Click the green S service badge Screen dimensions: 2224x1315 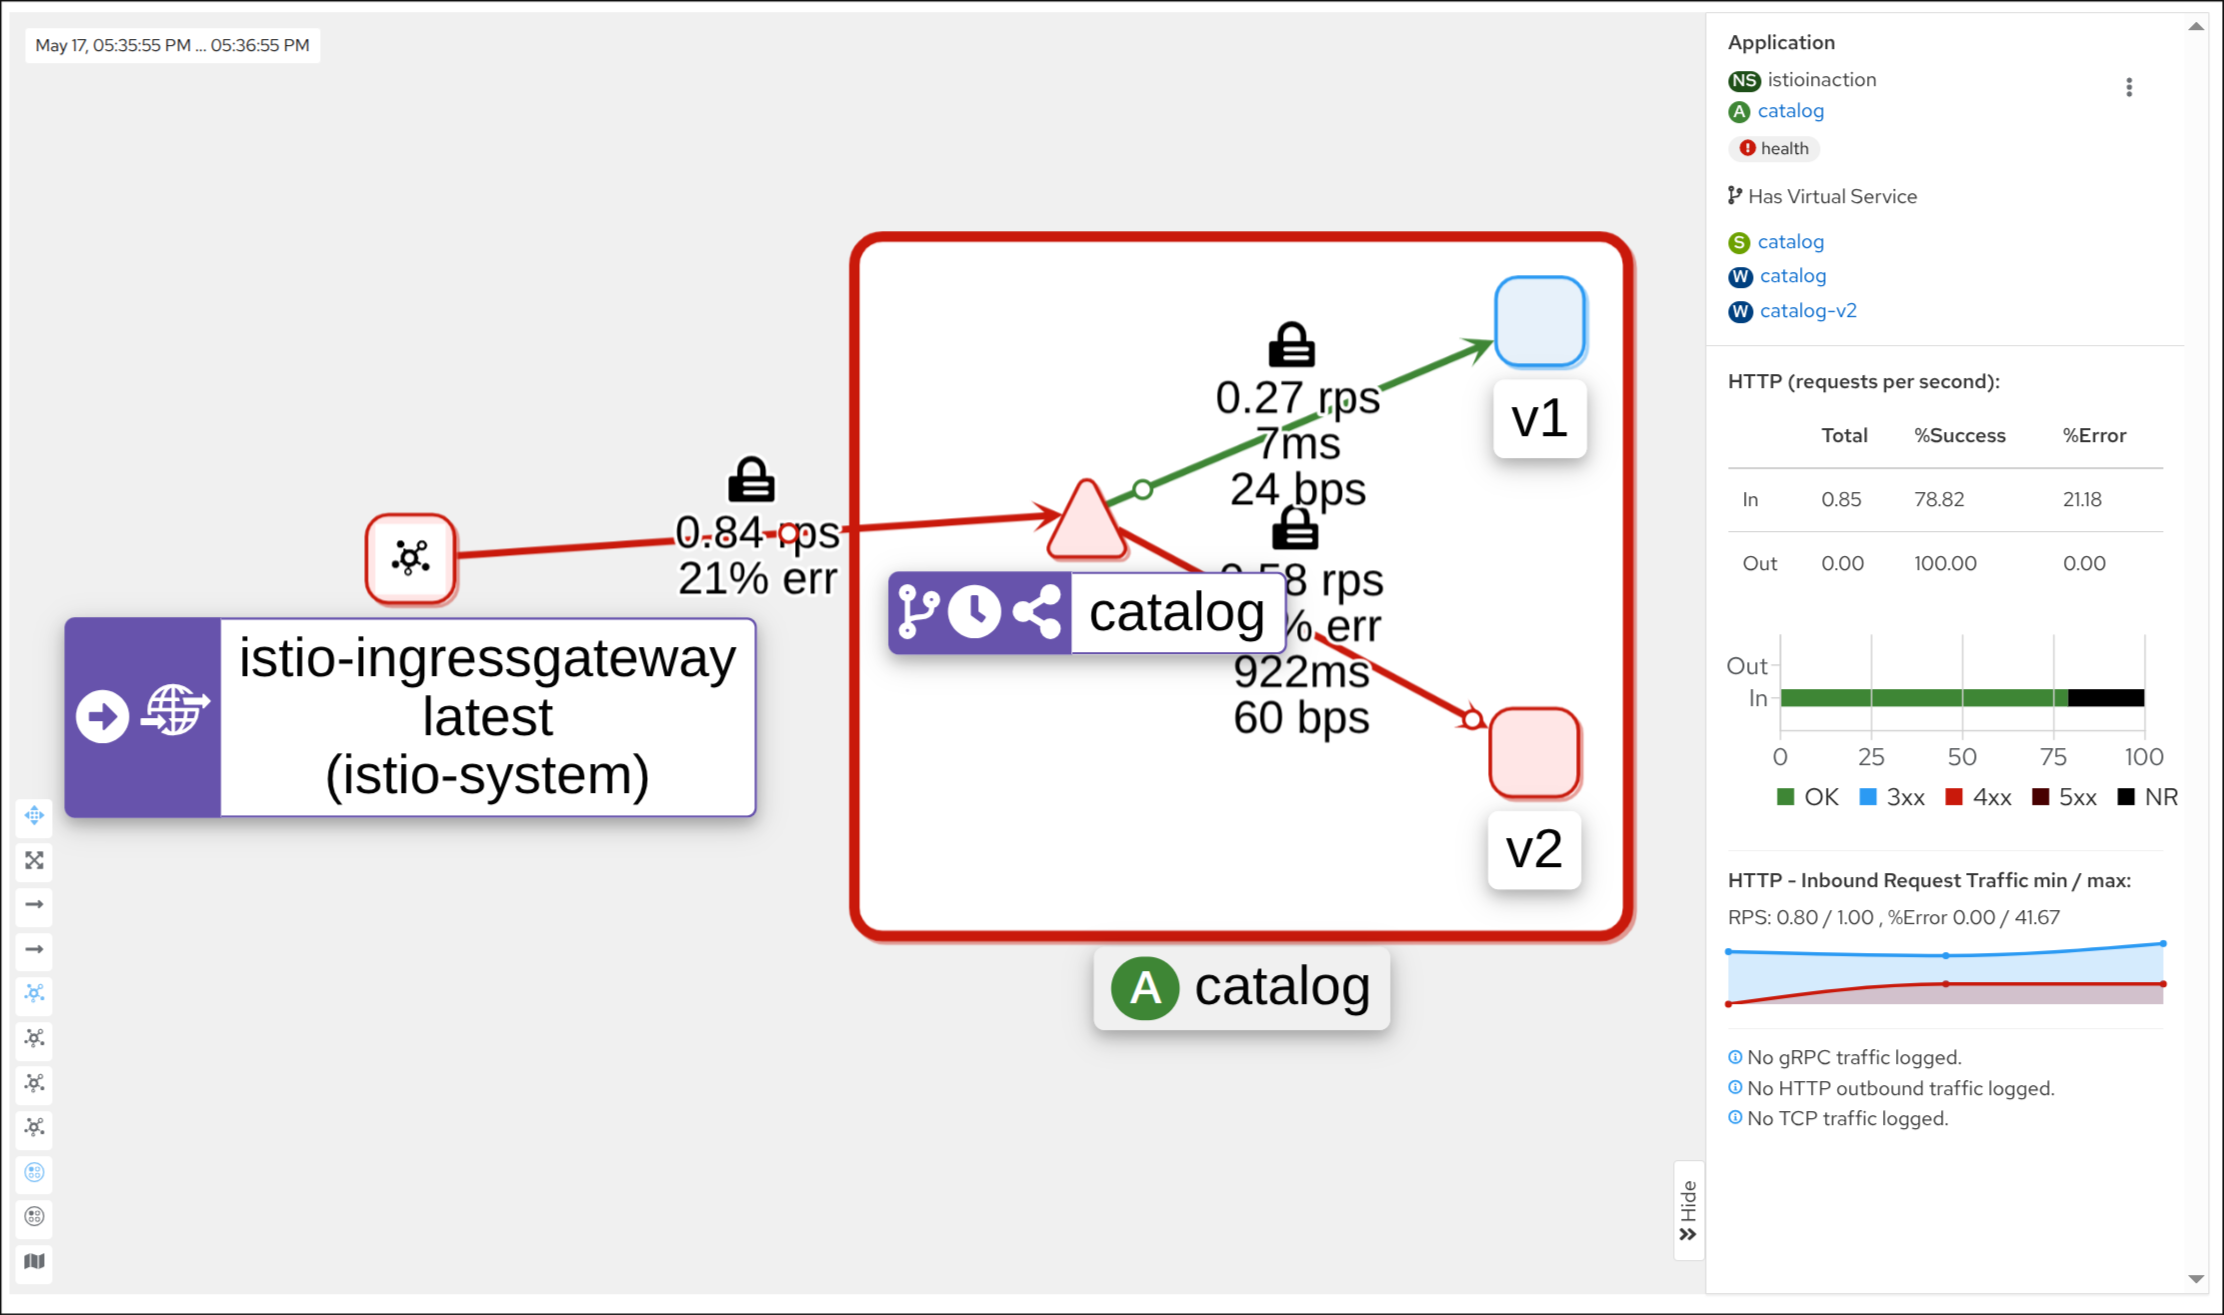click(x=1740, y=242)
